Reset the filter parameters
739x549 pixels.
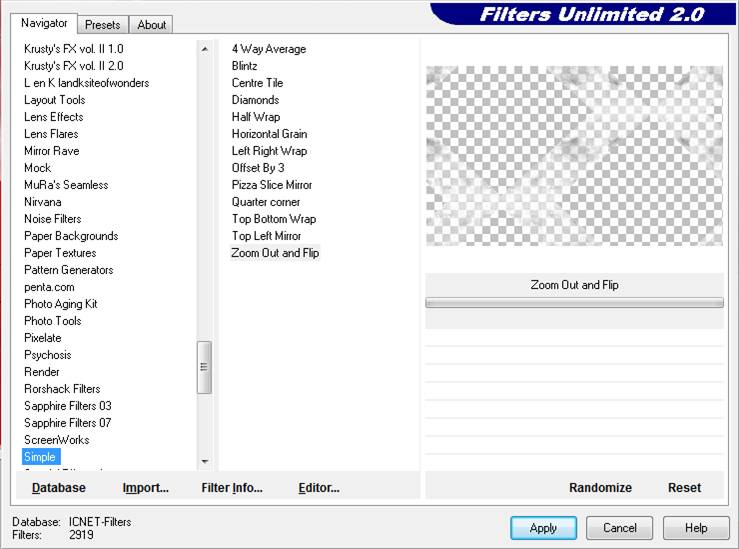684,488
